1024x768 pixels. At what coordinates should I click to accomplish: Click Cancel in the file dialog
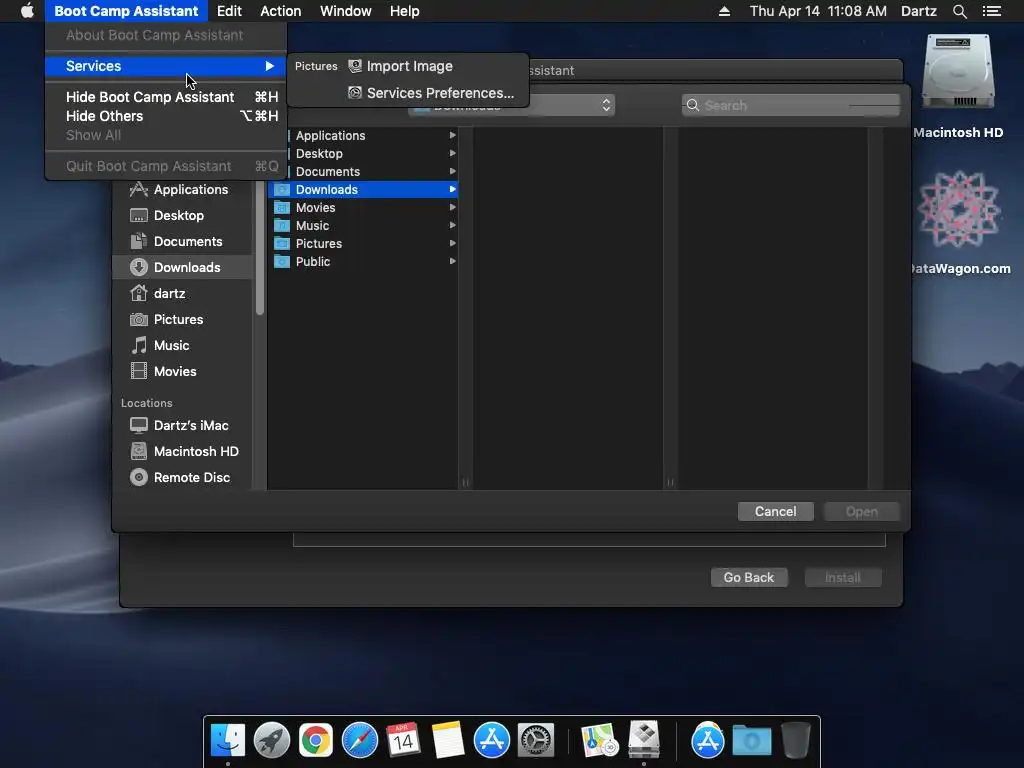point(776,511)
